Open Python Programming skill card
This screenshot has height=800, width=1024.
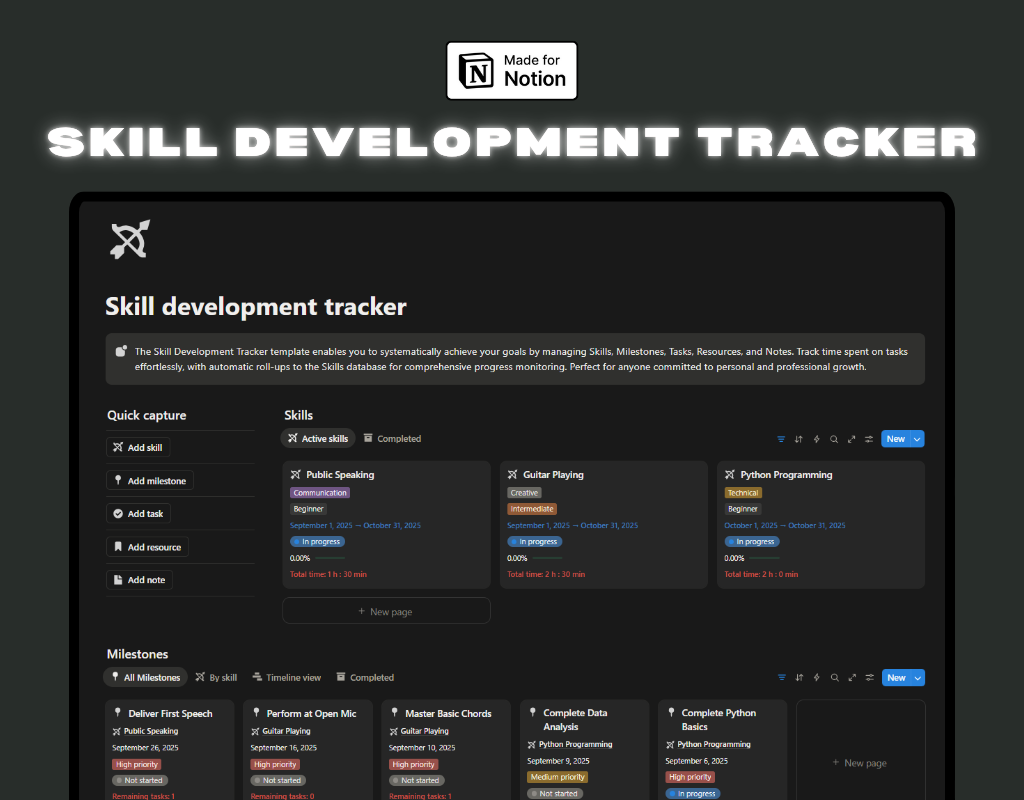pos(821,524)
